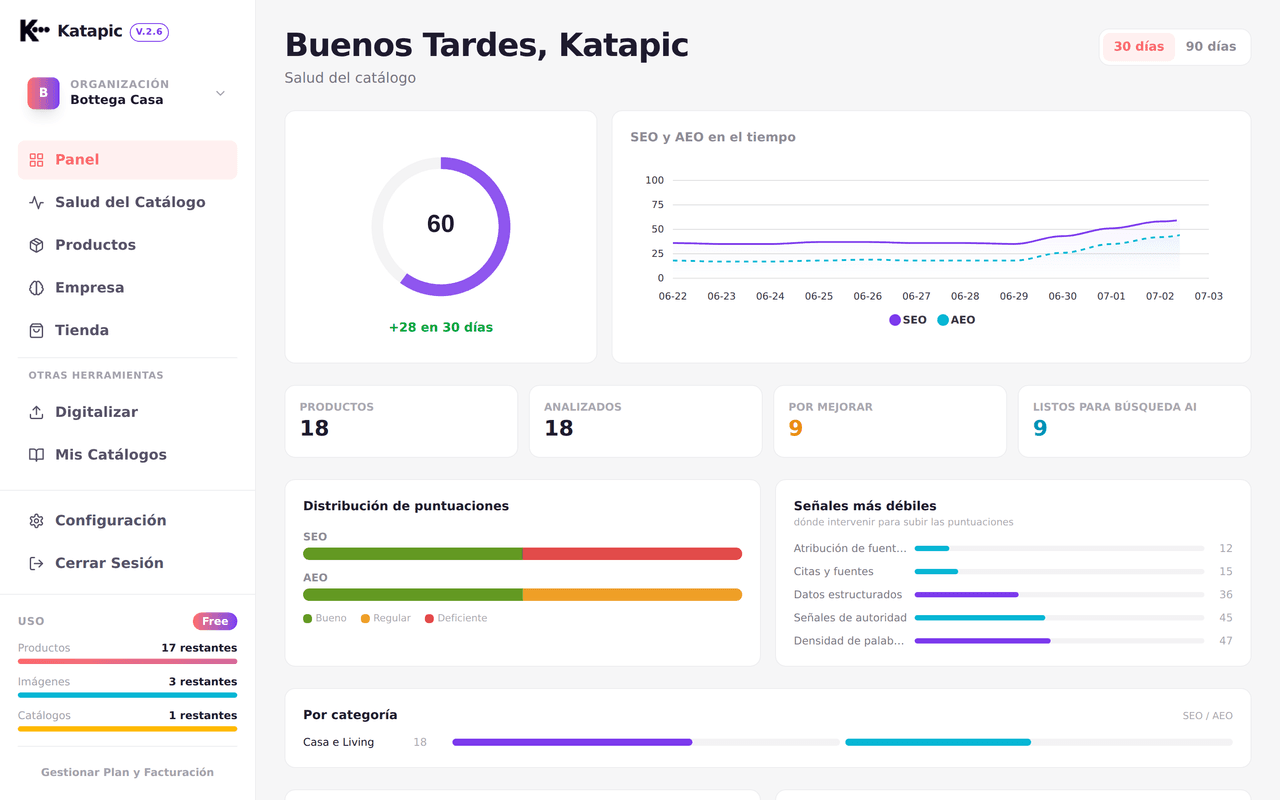Click the 3 restantes value
The image size is (1280, 800).
coord(203,682)
